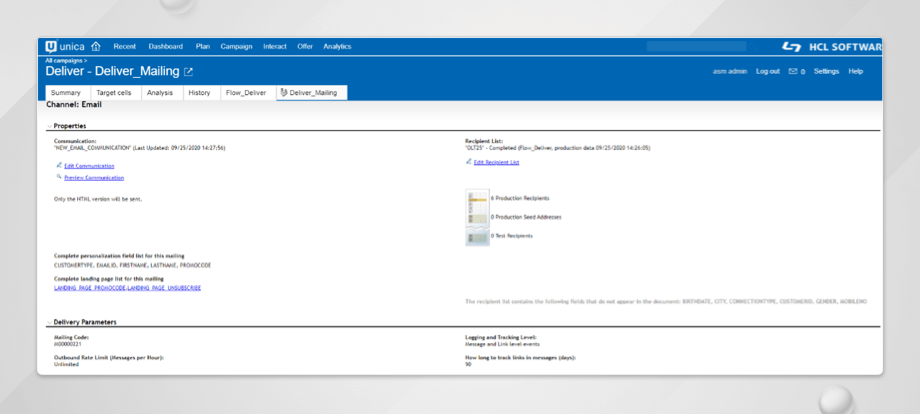Click the 'Unlimited' rate limit value
This screenshot has width=920, height=414.
click(66, 364)
